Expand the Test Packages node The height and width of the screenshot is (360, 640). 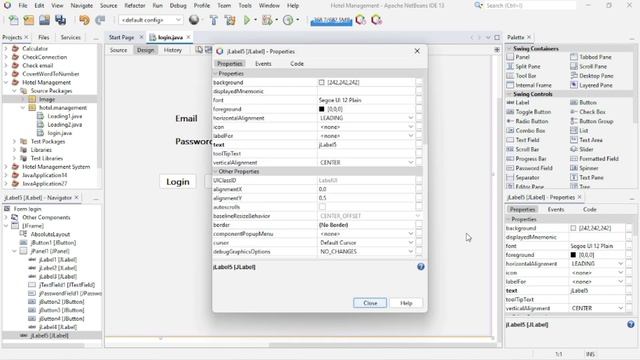click(14, 142)
